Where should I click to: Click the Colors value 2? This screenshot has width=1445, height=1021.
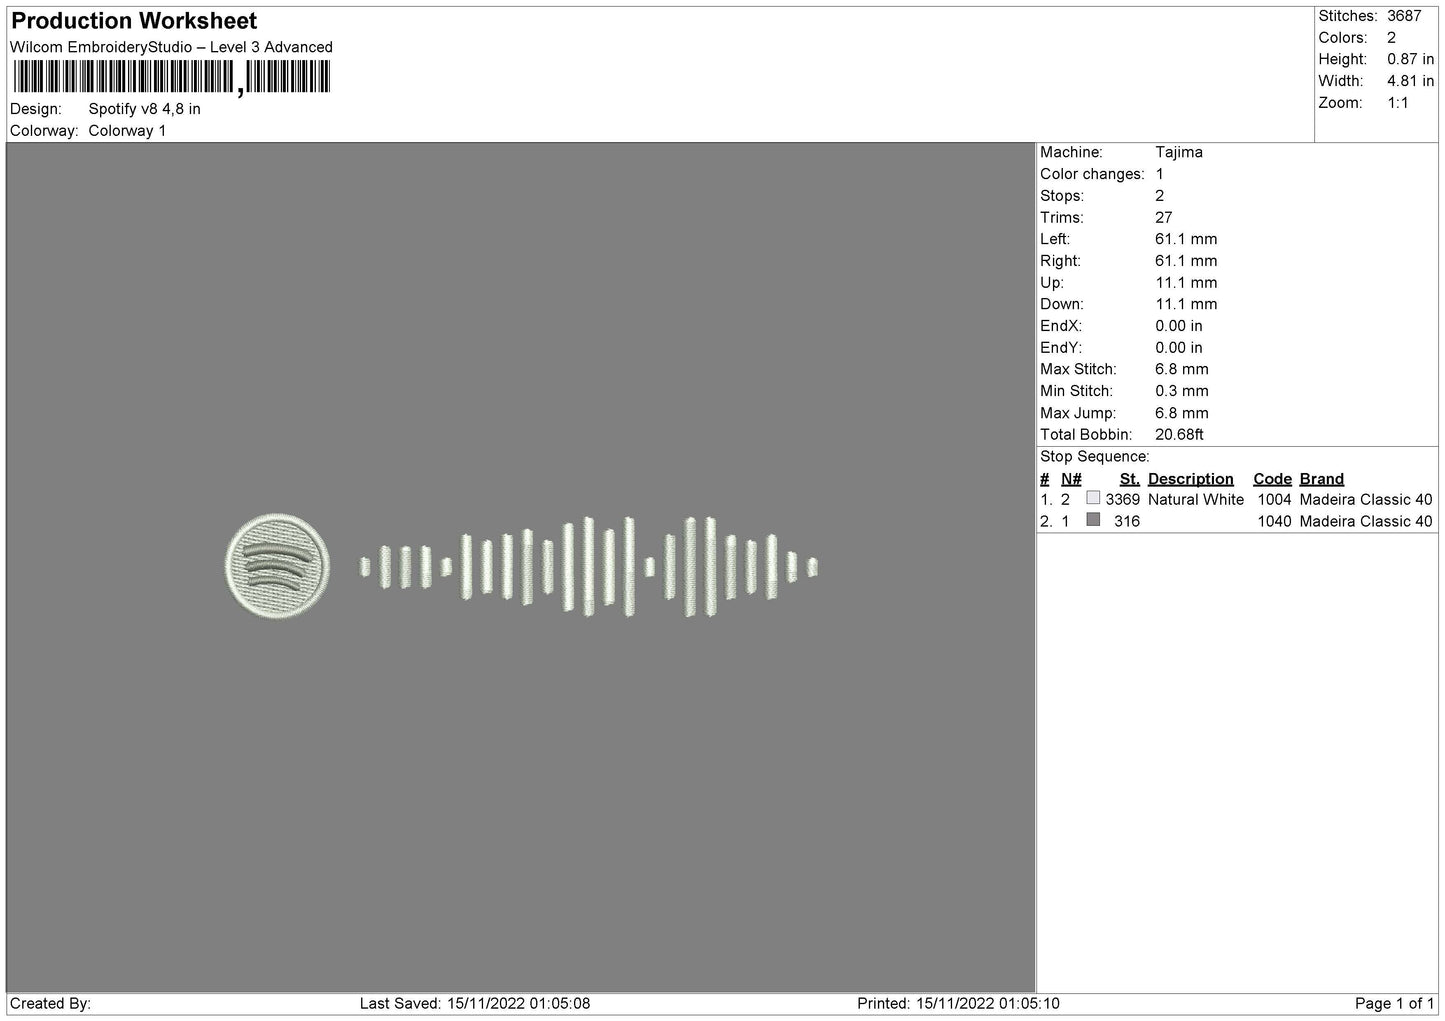(1391, 38)
